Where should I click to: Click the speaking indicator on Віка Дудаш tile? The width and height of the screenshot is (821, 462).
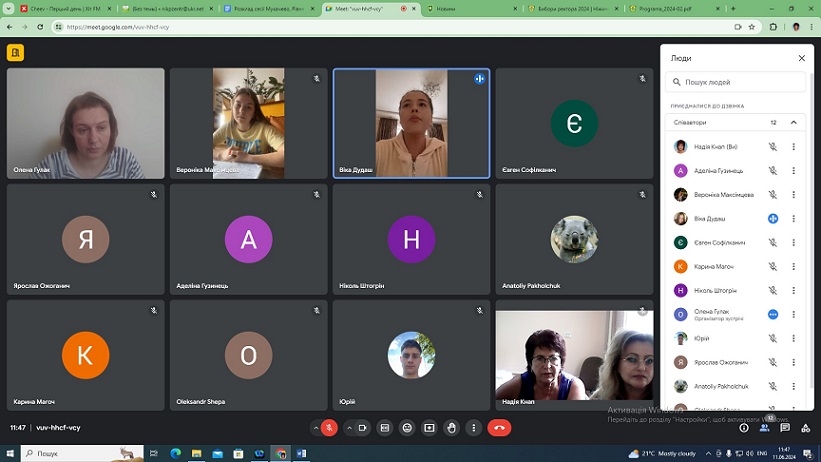[x=479, y=79]
